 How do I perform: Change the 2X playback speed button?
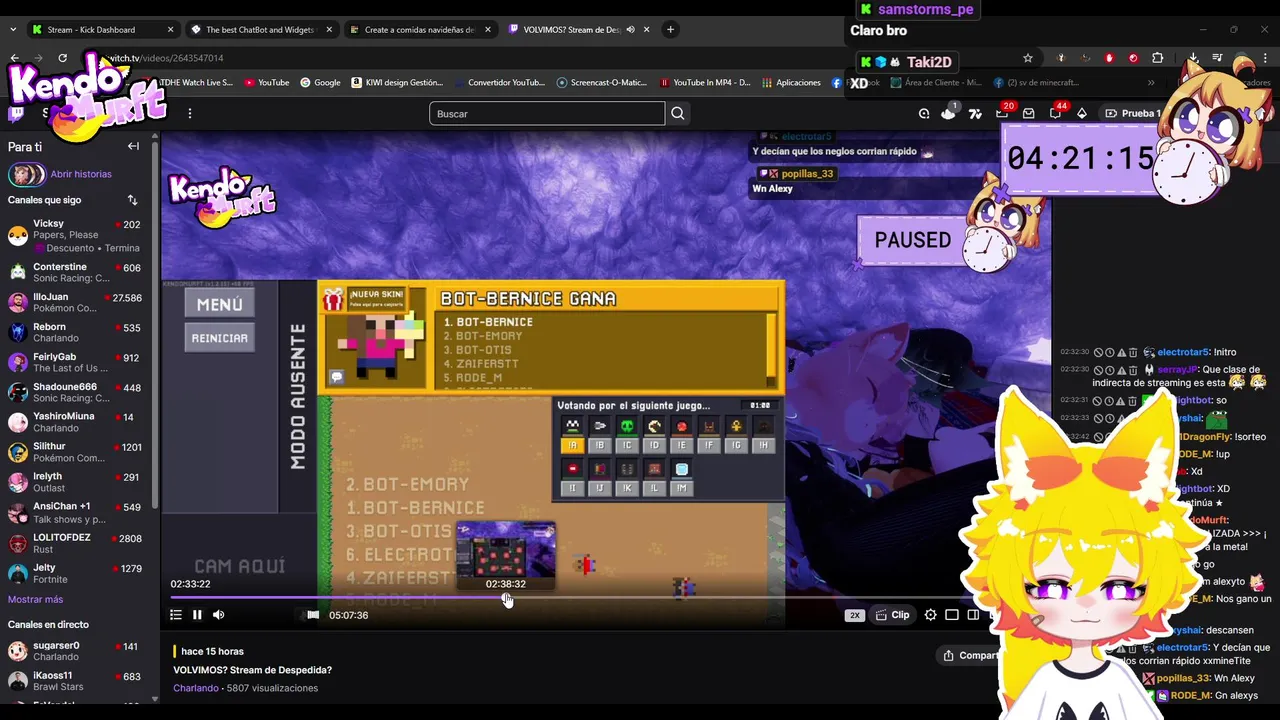(x=854, y=615)
